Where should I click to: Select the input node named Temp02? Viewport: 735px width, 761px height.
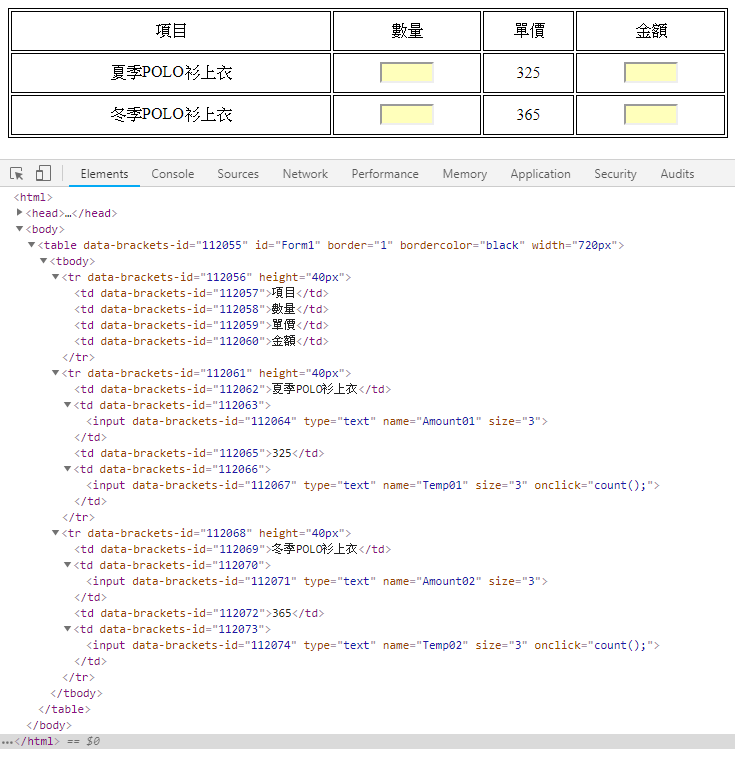[x=373, y=645]
